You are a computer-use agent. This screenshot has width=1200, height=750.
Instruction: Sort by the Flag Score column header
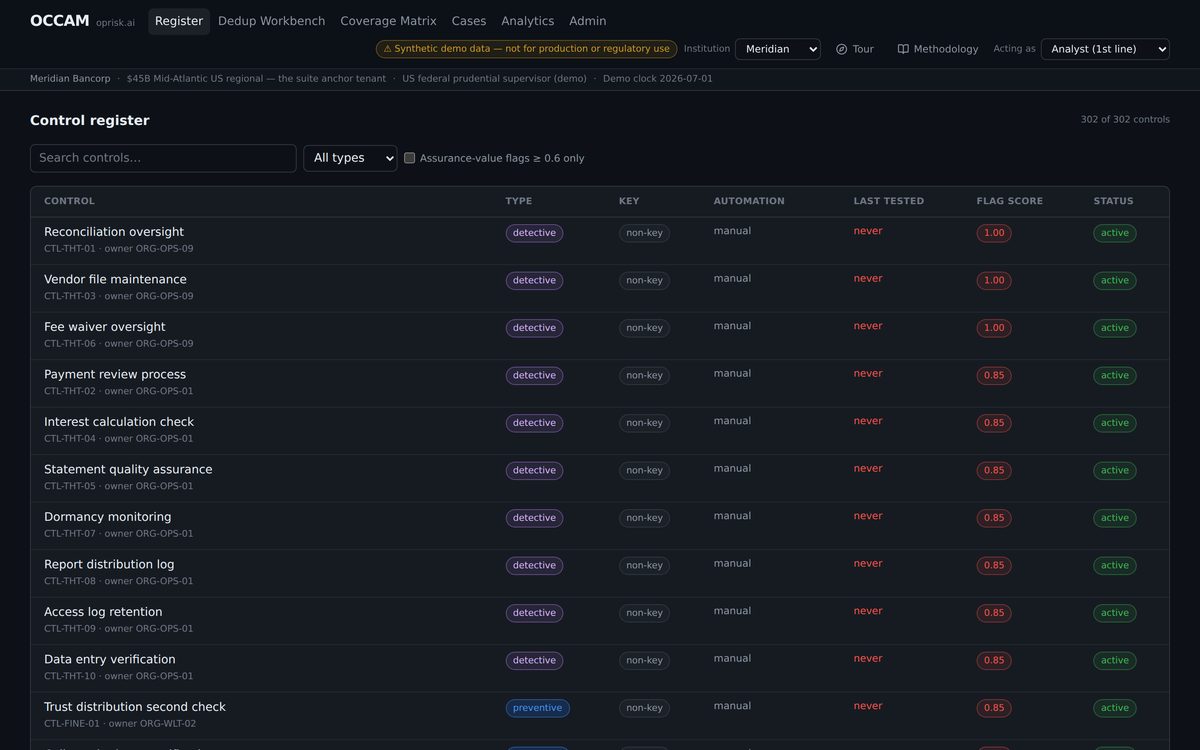click(x=1010, y=201)
